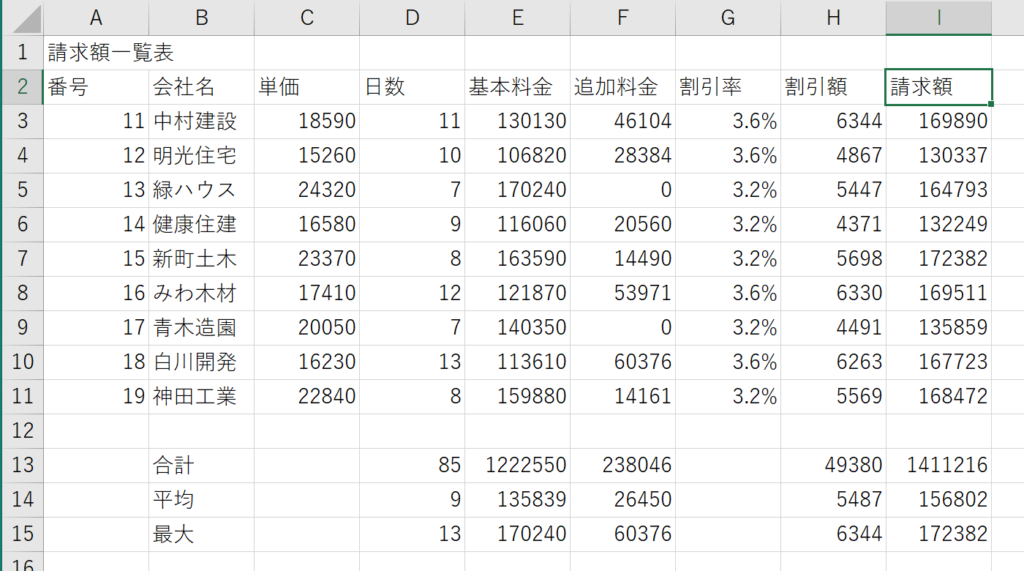
Task: Click extra fee cell 28384
Action: (622, 155)
